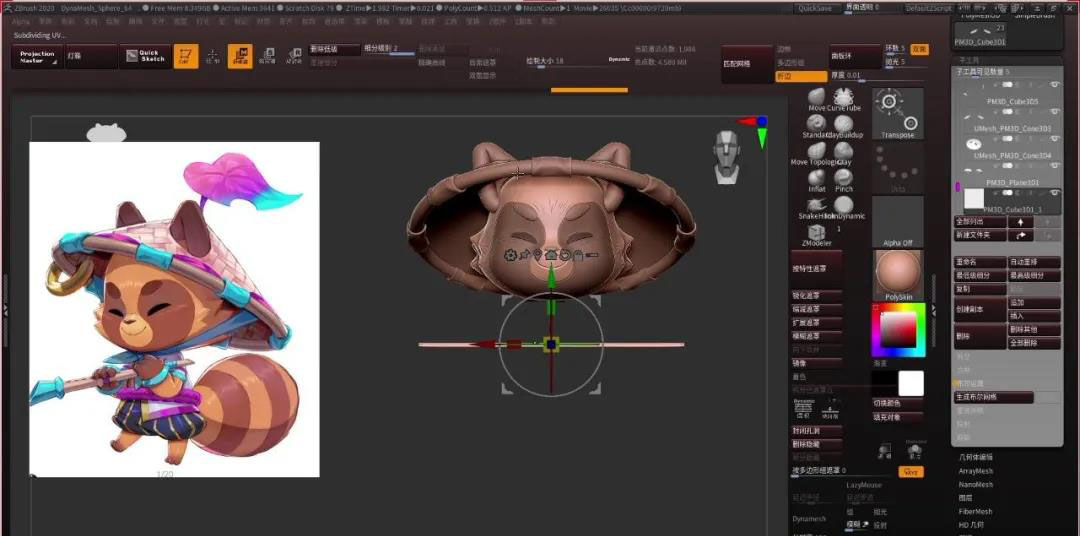Select the Standard brush

(x=817, y=126)
